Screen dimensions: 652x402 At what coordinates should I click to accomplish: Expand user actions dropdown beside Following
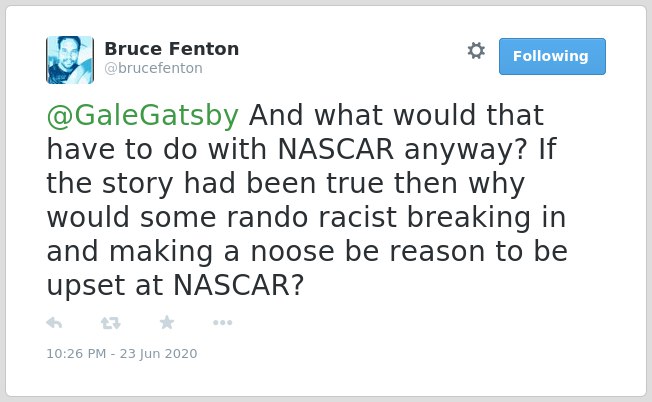(x=476, y=51)
